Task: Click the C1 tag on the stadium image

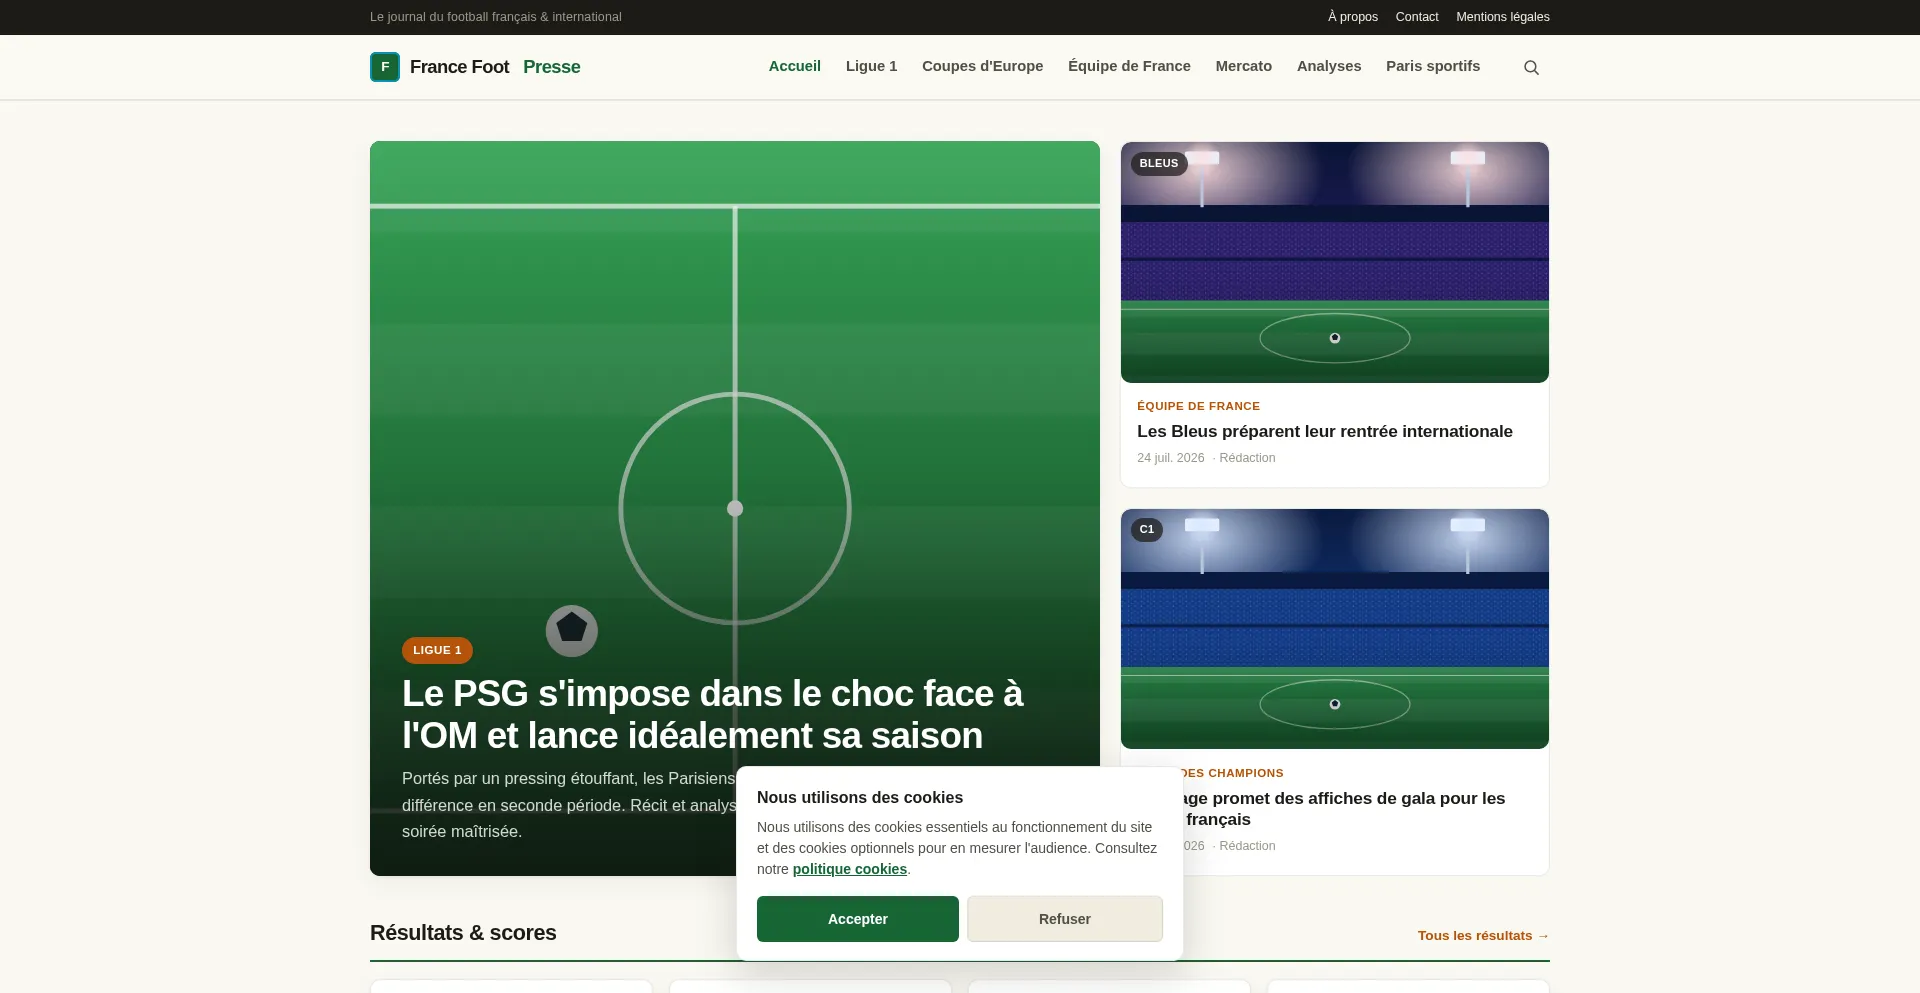Action: tap(1147, 529)
